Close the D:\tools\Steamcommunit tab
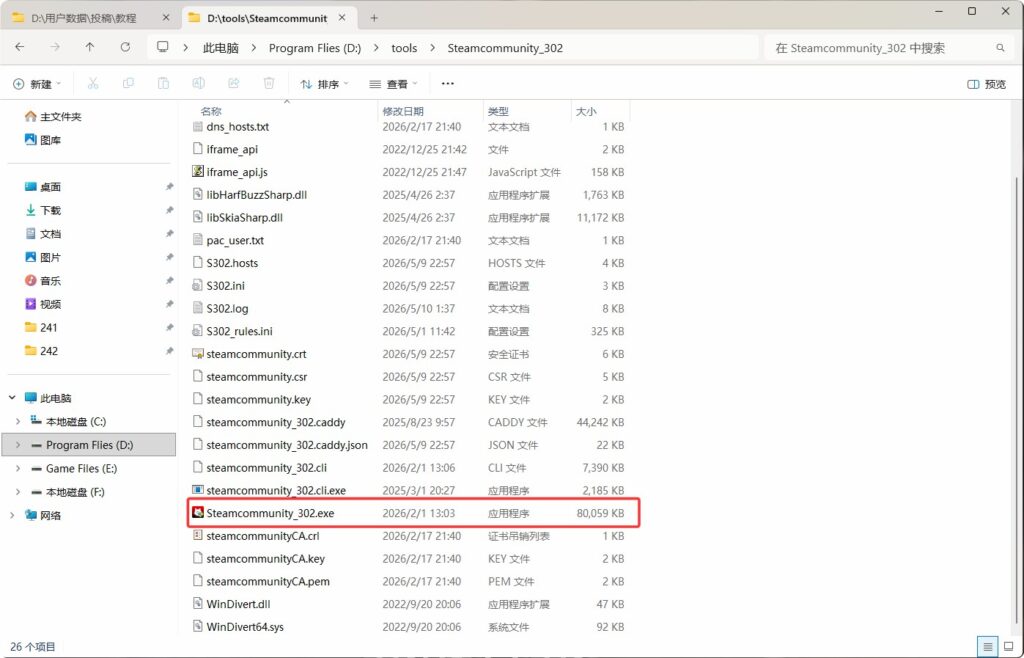1024x658 pixels. (x=343, y=18)
